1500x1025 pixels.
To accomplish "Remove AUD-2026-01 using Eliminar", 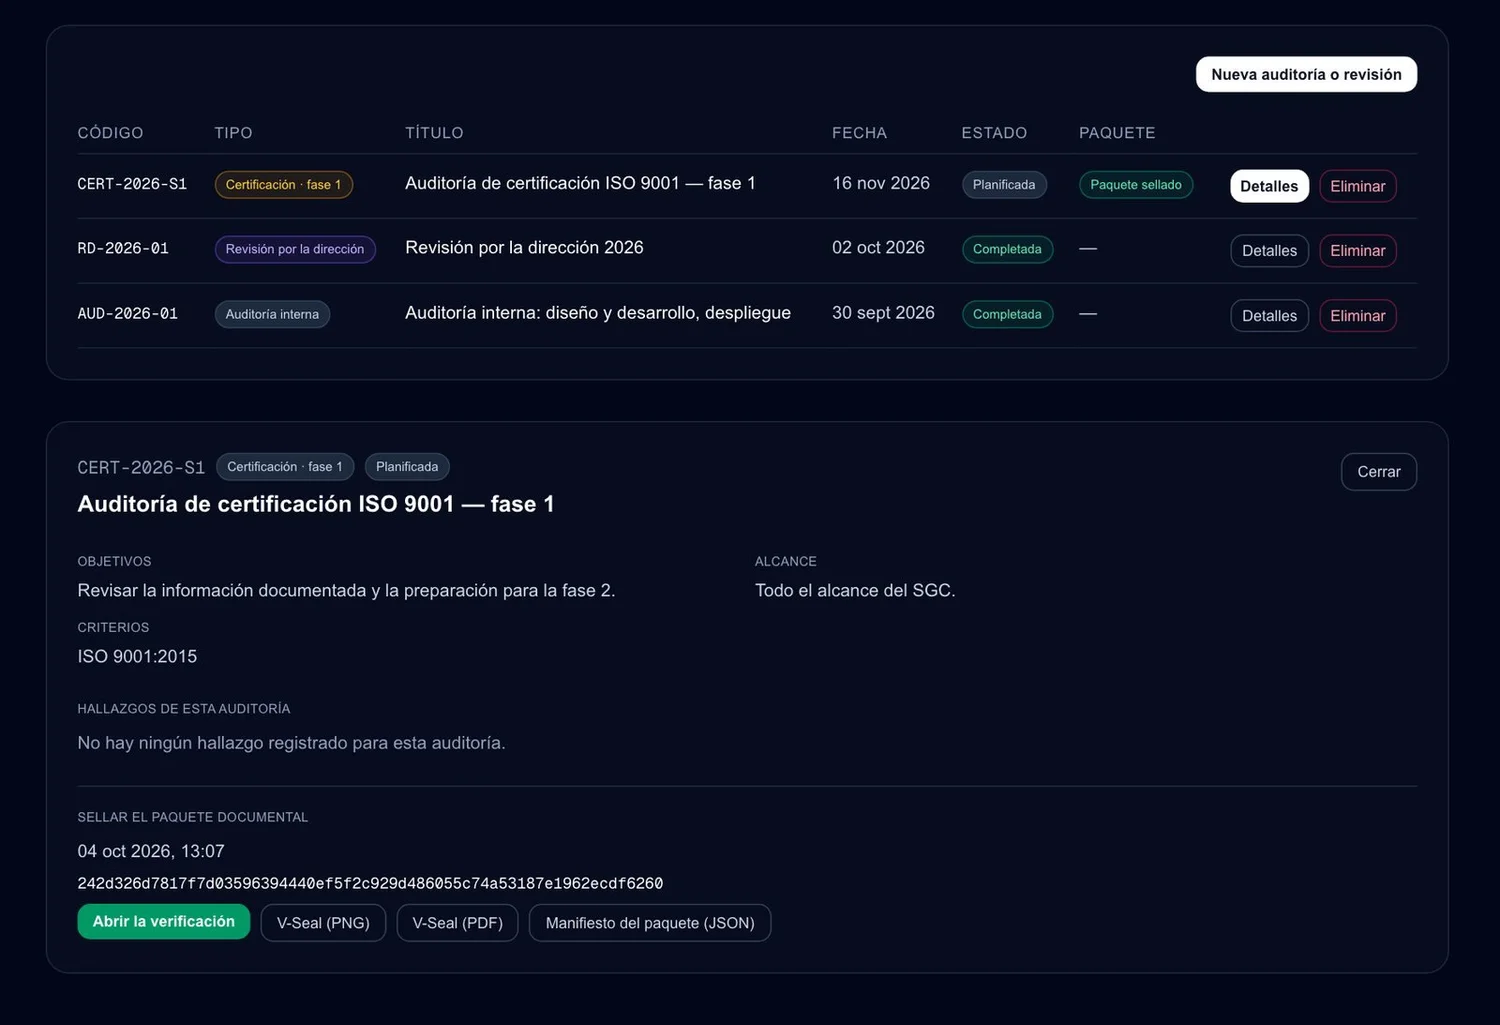I will 1357,316.
